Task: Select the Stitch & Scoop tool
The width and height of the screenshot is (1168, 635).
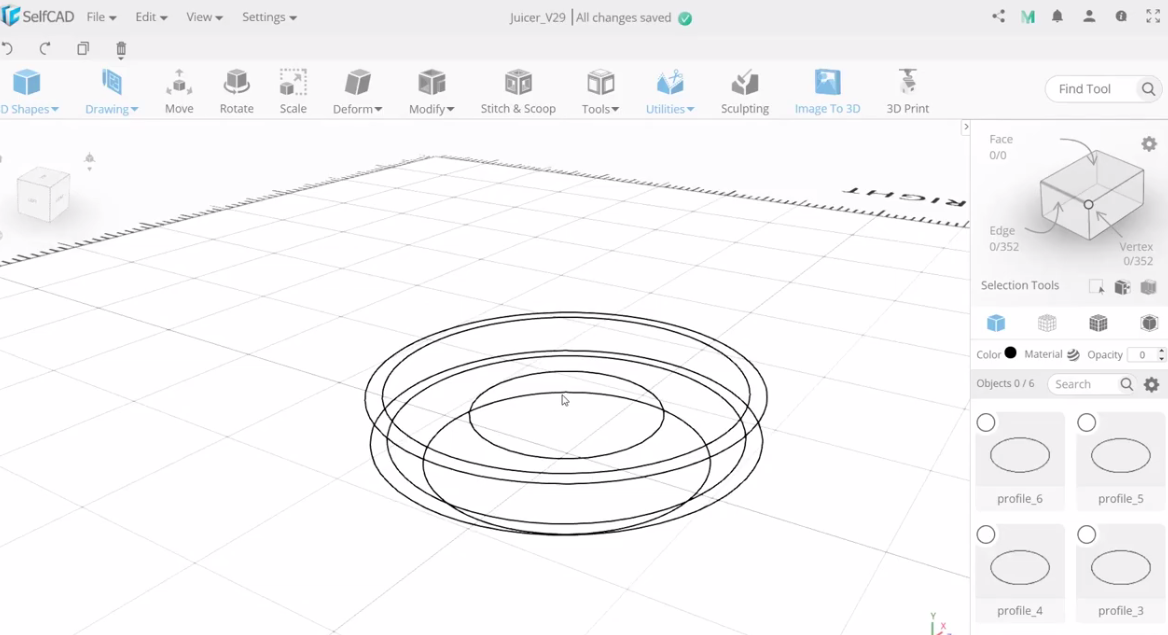Action: 518,92
